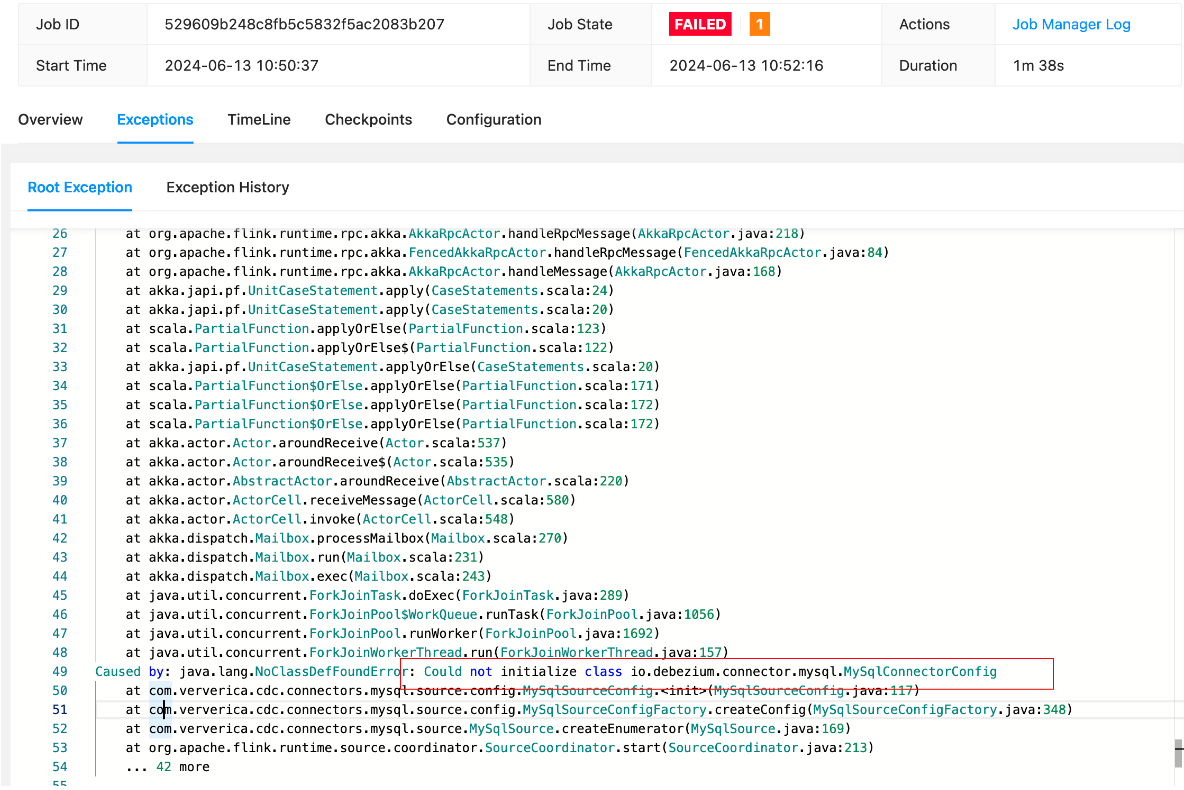Switch to the Overview tab
The width and height of the screenshot is (1184, 790).
[x=51, y=119]
